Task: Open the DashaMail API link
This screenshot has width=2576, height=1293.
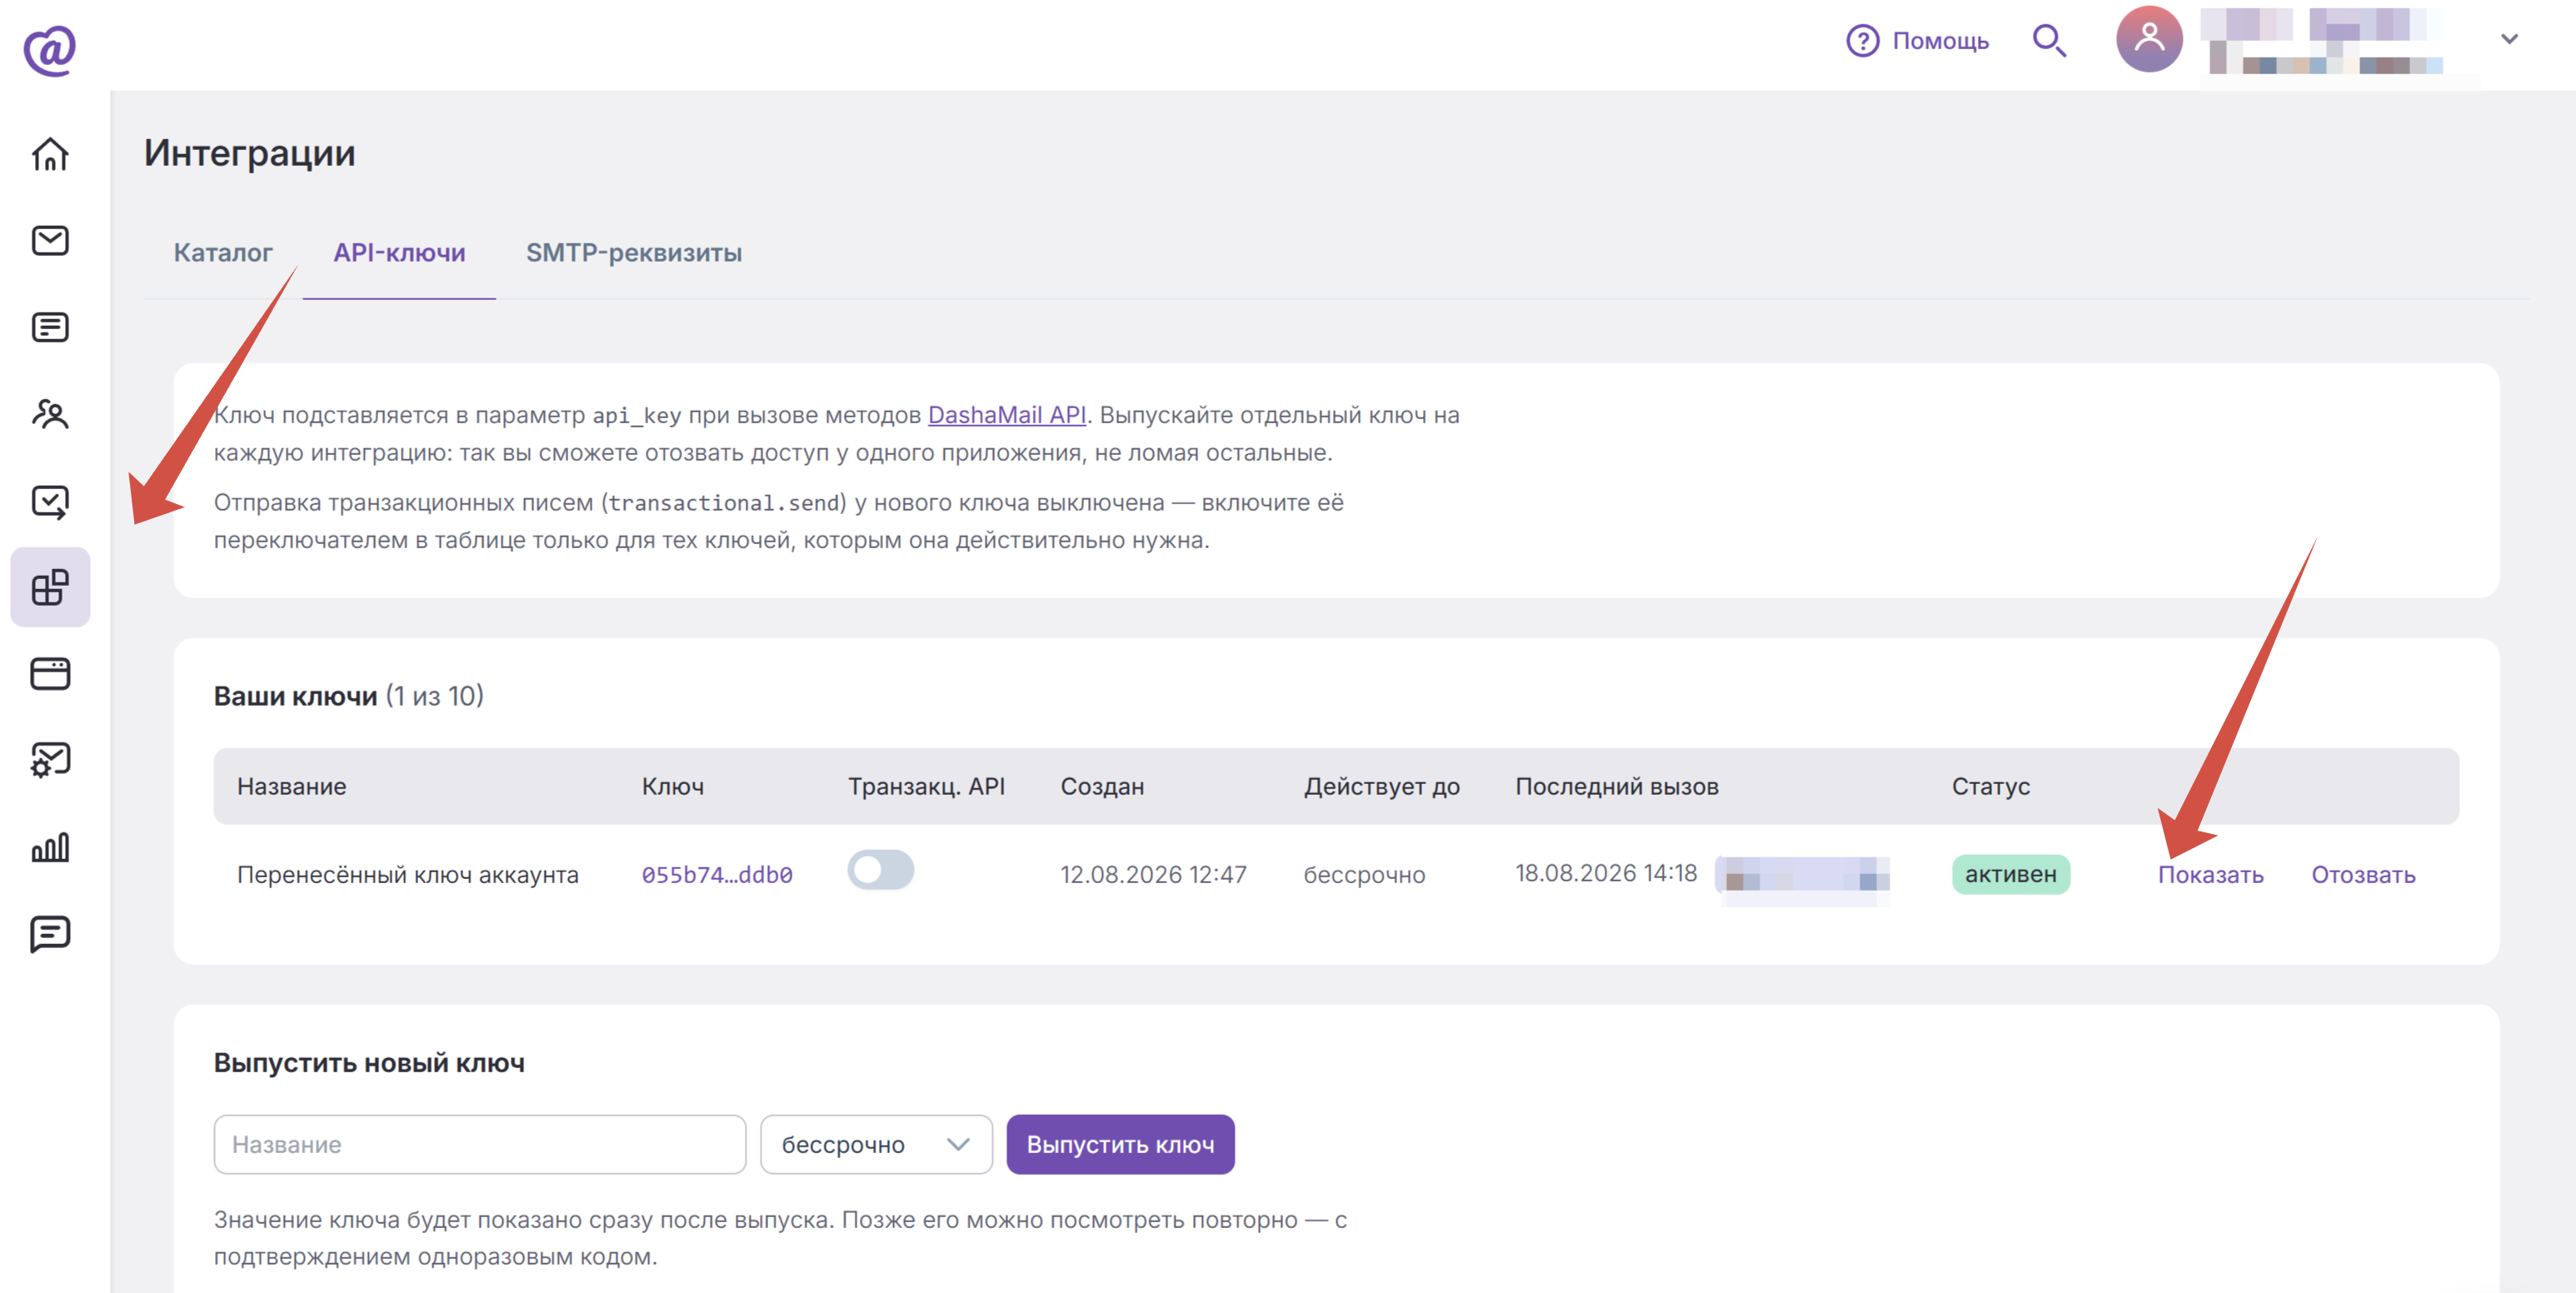Action: coord(1006,415)
